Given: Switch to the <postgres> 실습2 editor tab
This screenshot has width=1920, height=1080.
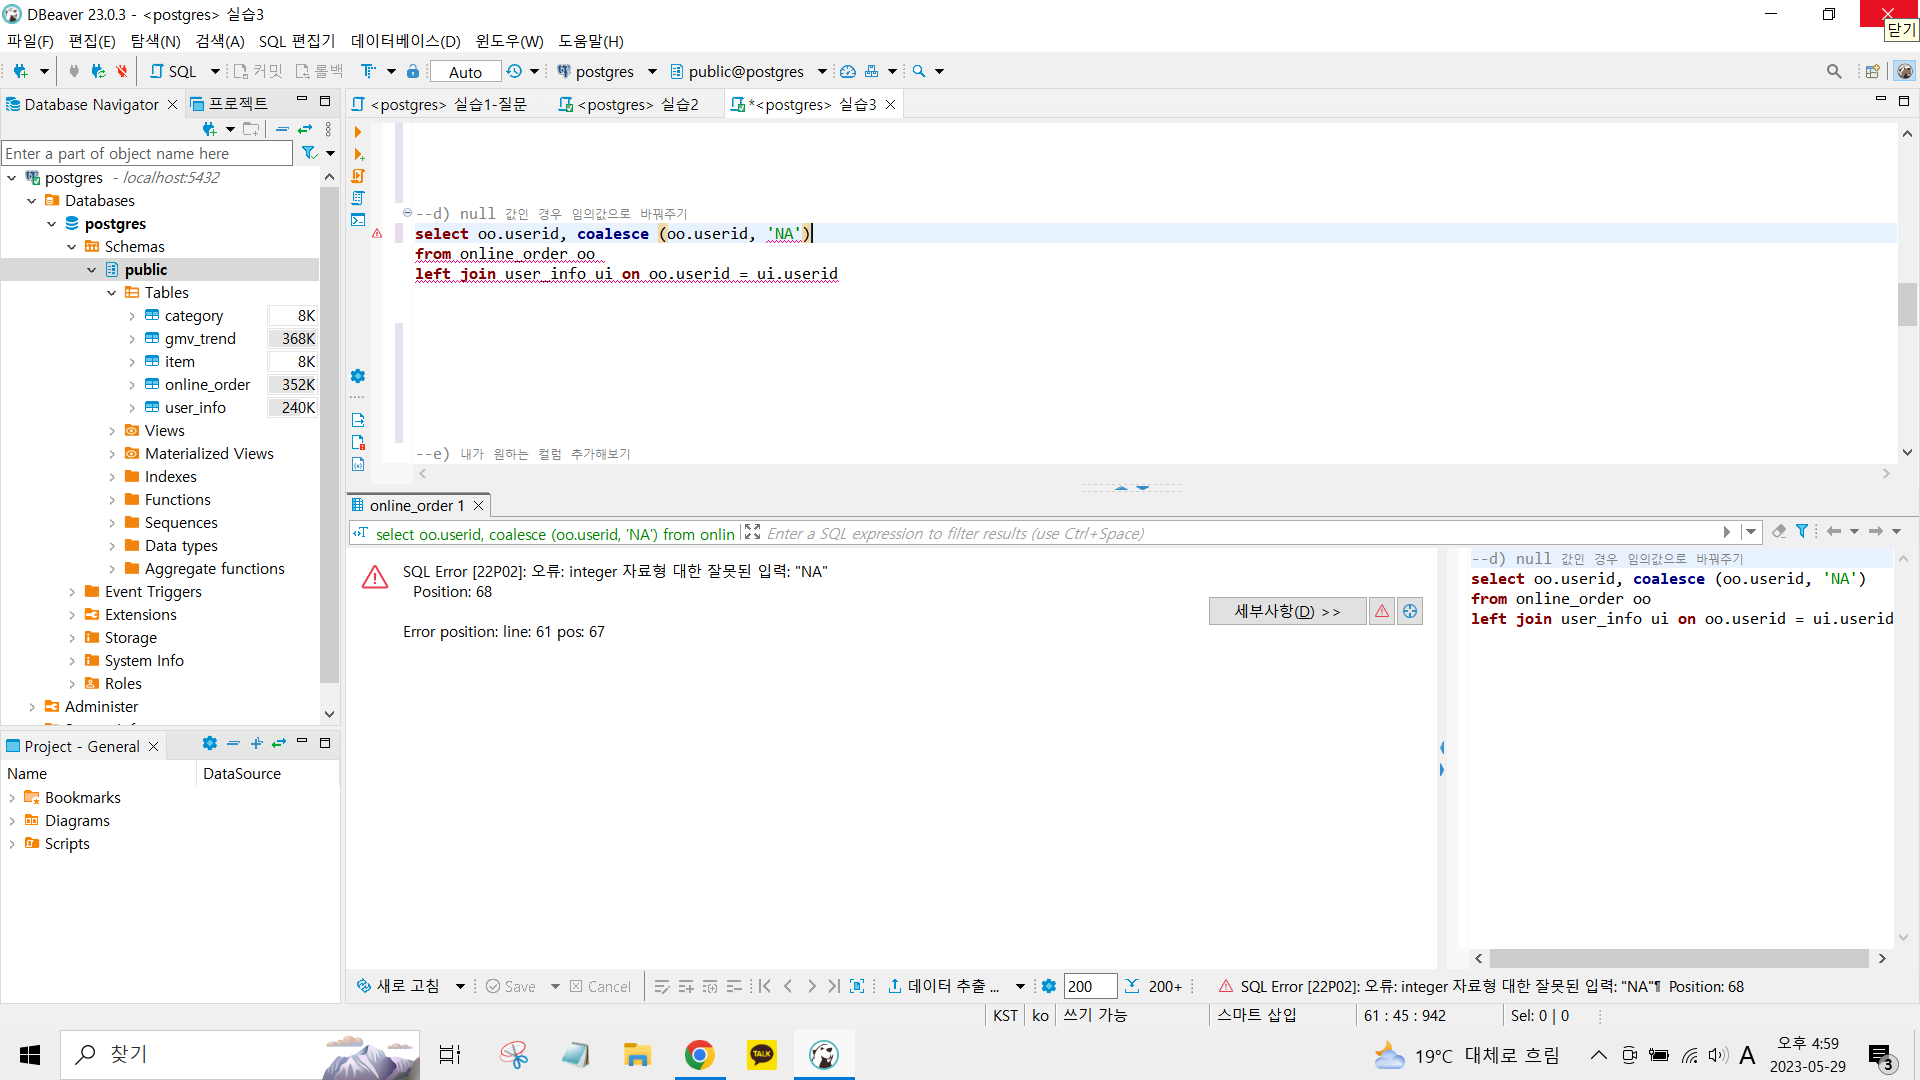Looking at the screenshot, I should tap(629, 104).
